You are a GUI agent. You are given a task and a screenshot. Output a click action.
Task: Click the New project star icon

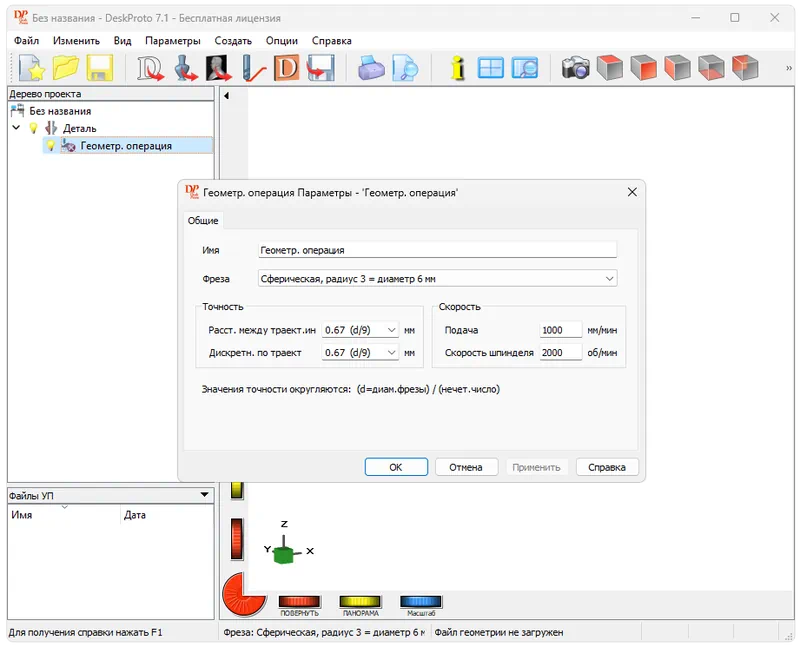(x=32, y=68)
